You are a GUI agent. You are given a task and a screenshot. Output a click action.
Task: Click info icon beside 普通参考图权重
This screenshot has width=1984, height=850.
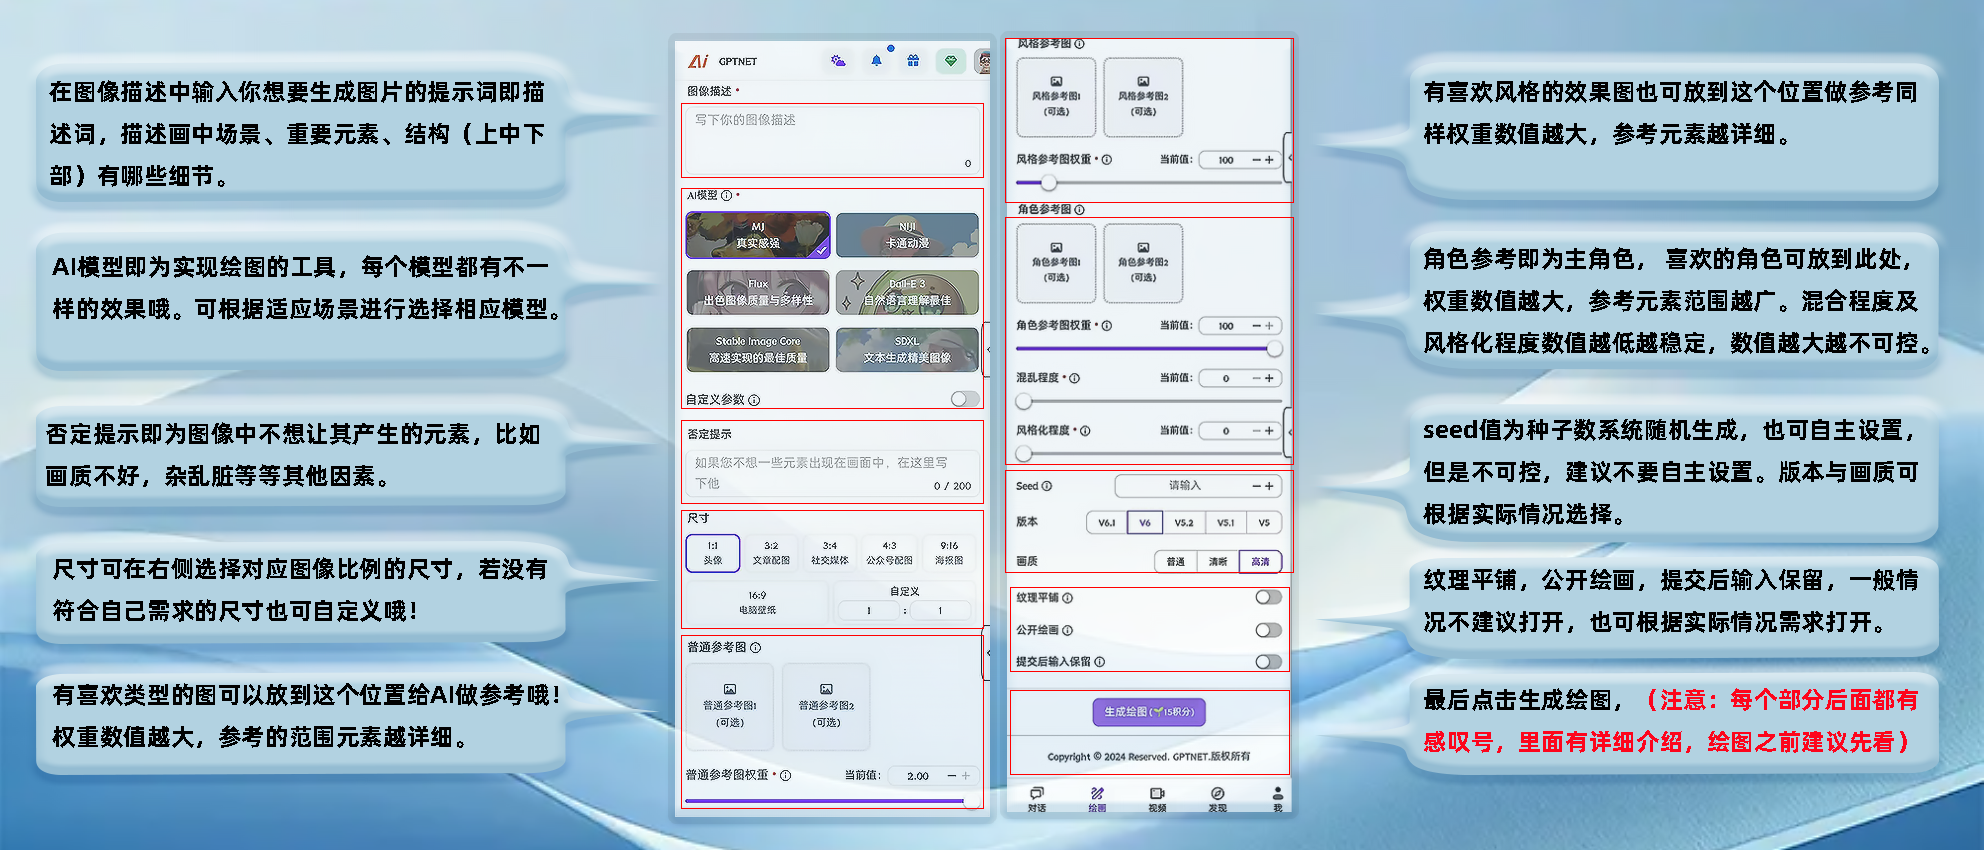786,775
